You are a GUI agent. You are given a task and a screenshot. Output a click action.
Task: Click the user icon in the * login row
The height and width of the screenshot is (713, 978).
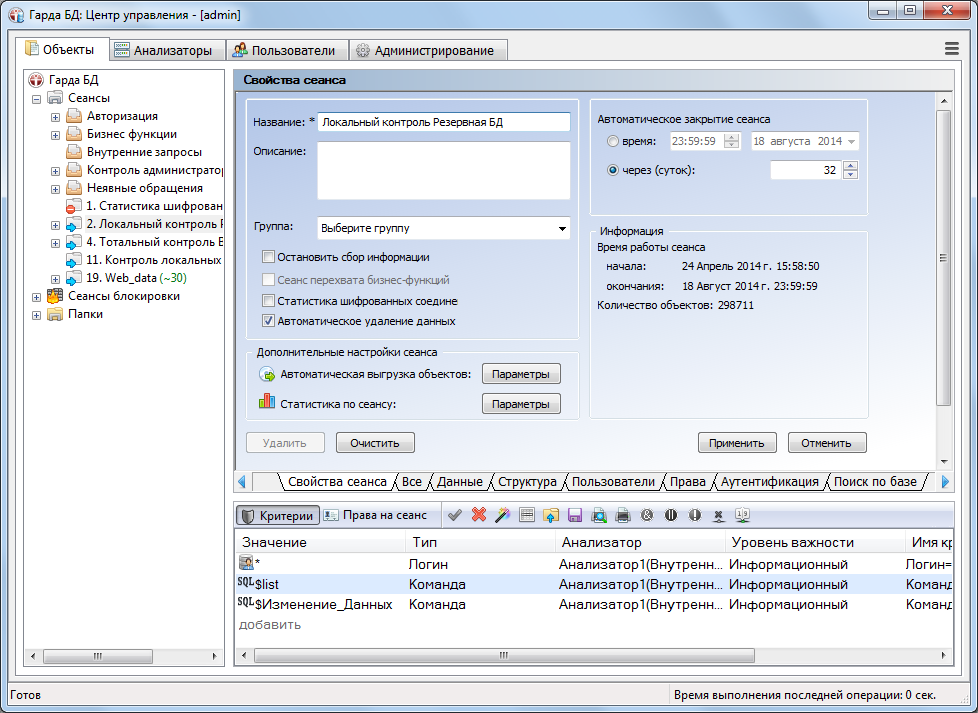[x=246, y=563]
